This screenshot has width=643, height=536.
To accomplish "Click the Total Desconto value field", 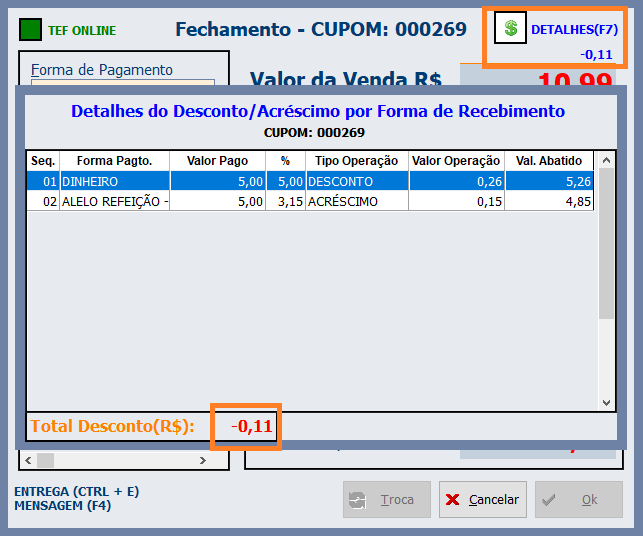I will (x=253, y=426).
